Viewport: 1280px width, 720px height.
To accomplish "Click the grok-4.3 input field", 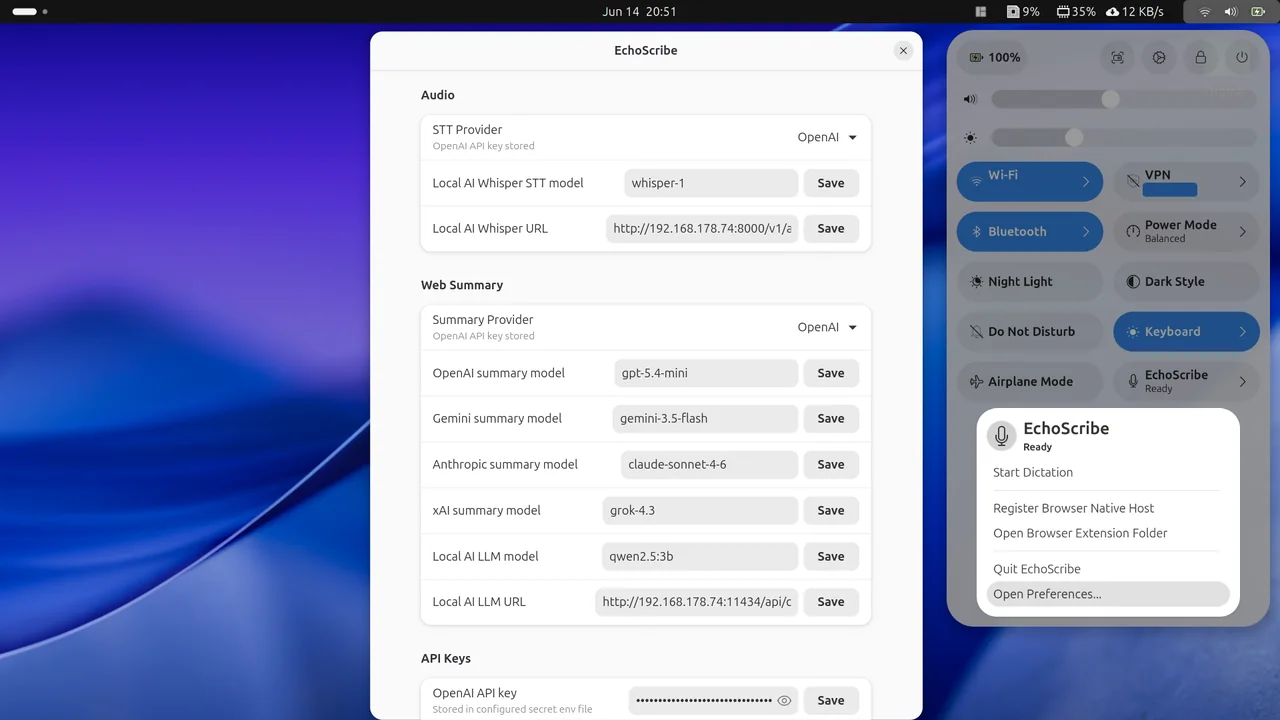I will click(700, 510).
